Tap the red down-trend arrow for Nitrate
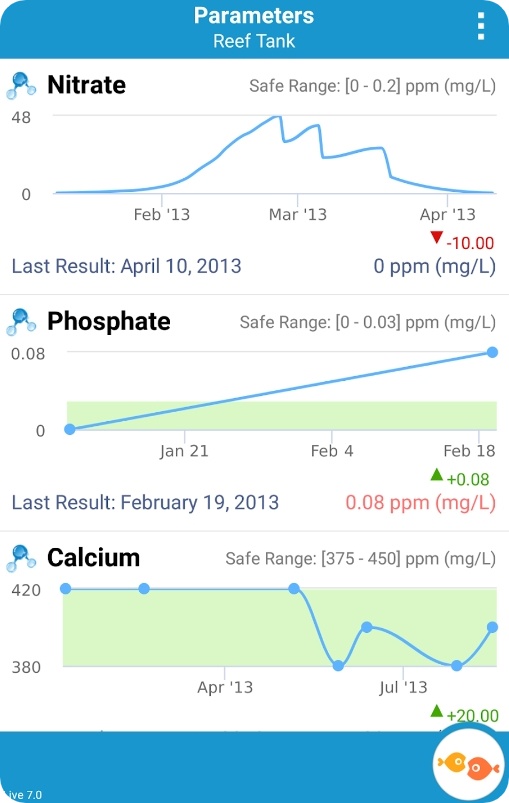Image resolution: width=509 pixels, height=803 pixels. (x=436, y=237)
